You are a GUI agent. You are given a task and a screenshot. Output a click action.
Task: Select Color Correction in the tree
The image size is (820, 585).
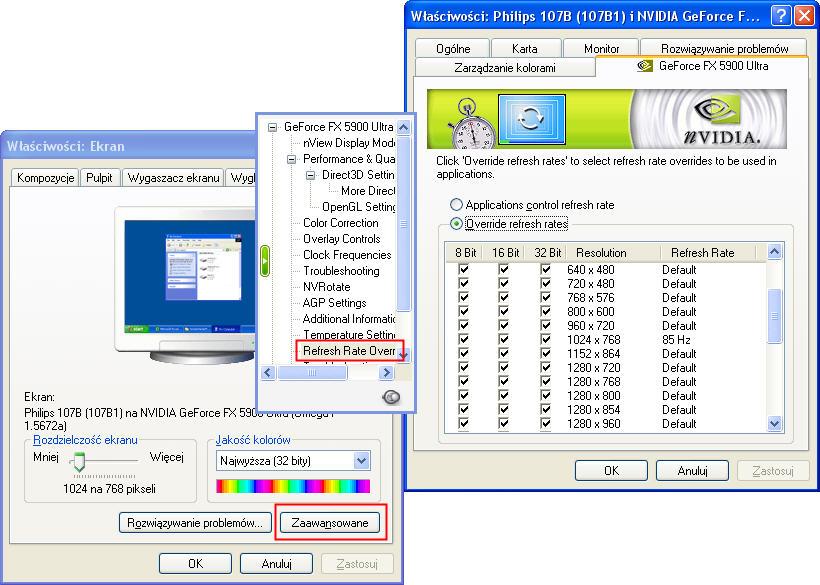coord(341,223)
